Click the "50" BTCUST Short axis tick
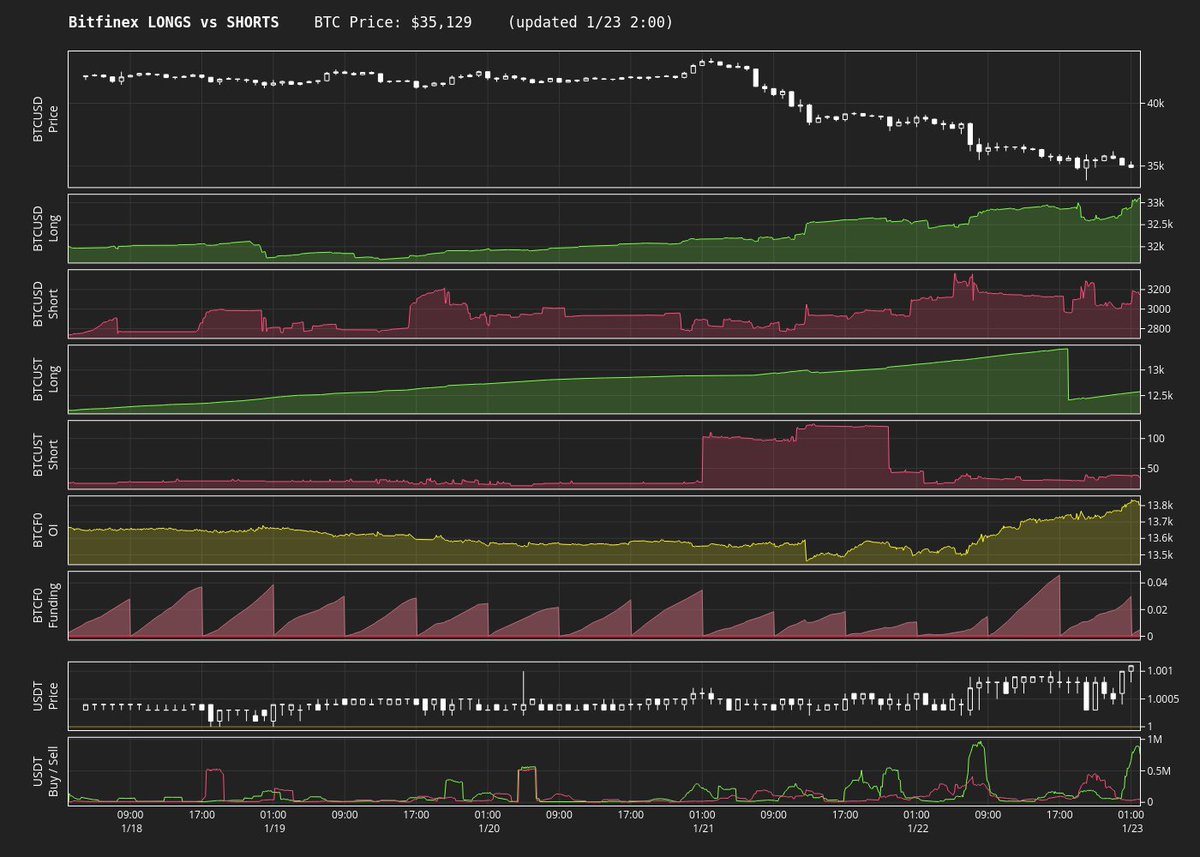Screen dimensions: 1200x857 point(1152,468)
